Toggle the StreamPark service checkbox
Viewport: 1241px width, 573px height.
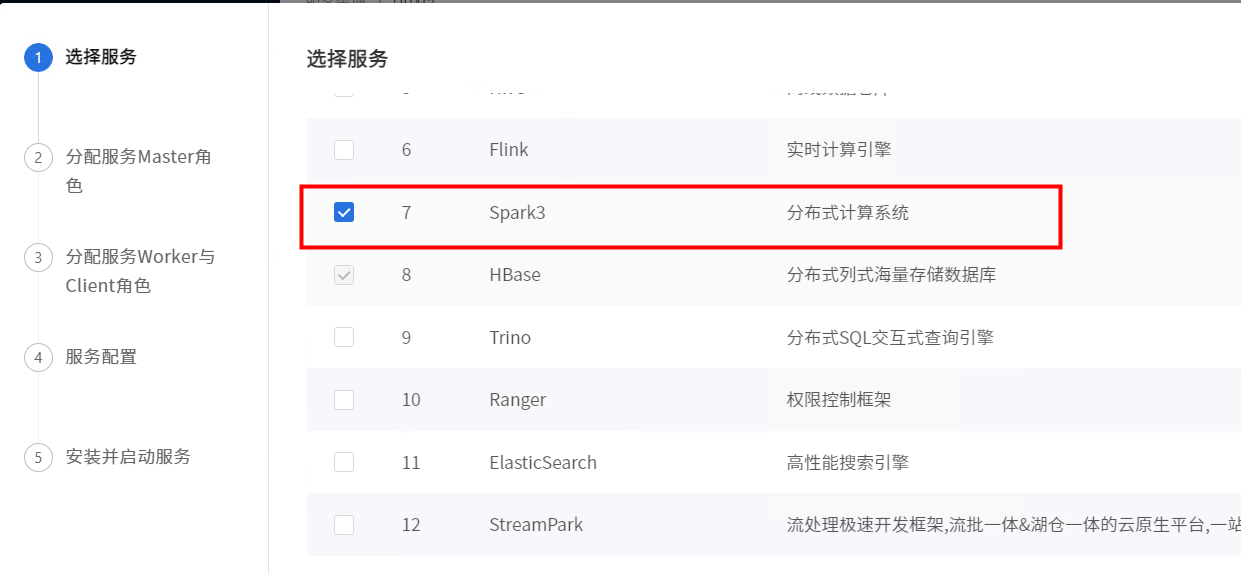click(x=344, y=525)
